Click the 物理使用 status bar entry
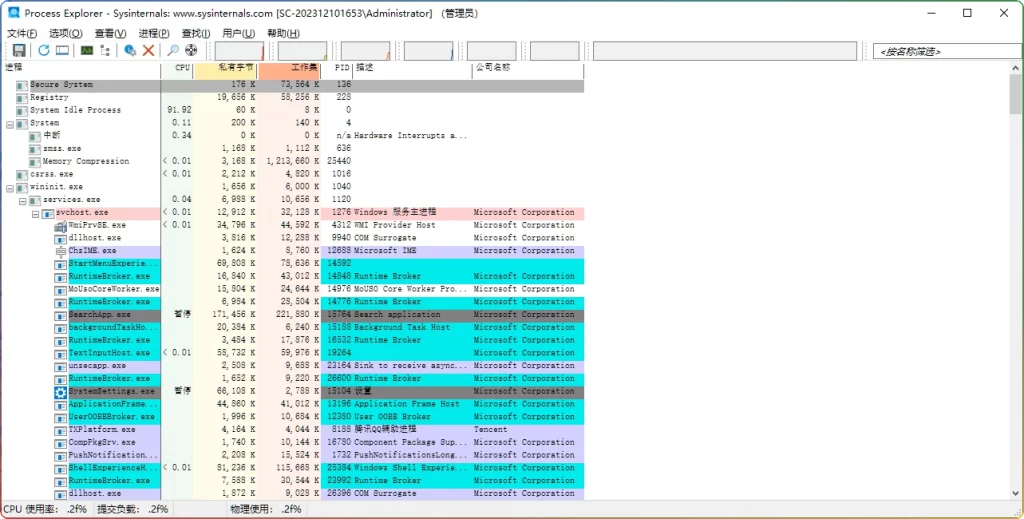This screenshot has height=519, width=1024. pyautogui.click(x=266, y=509)
